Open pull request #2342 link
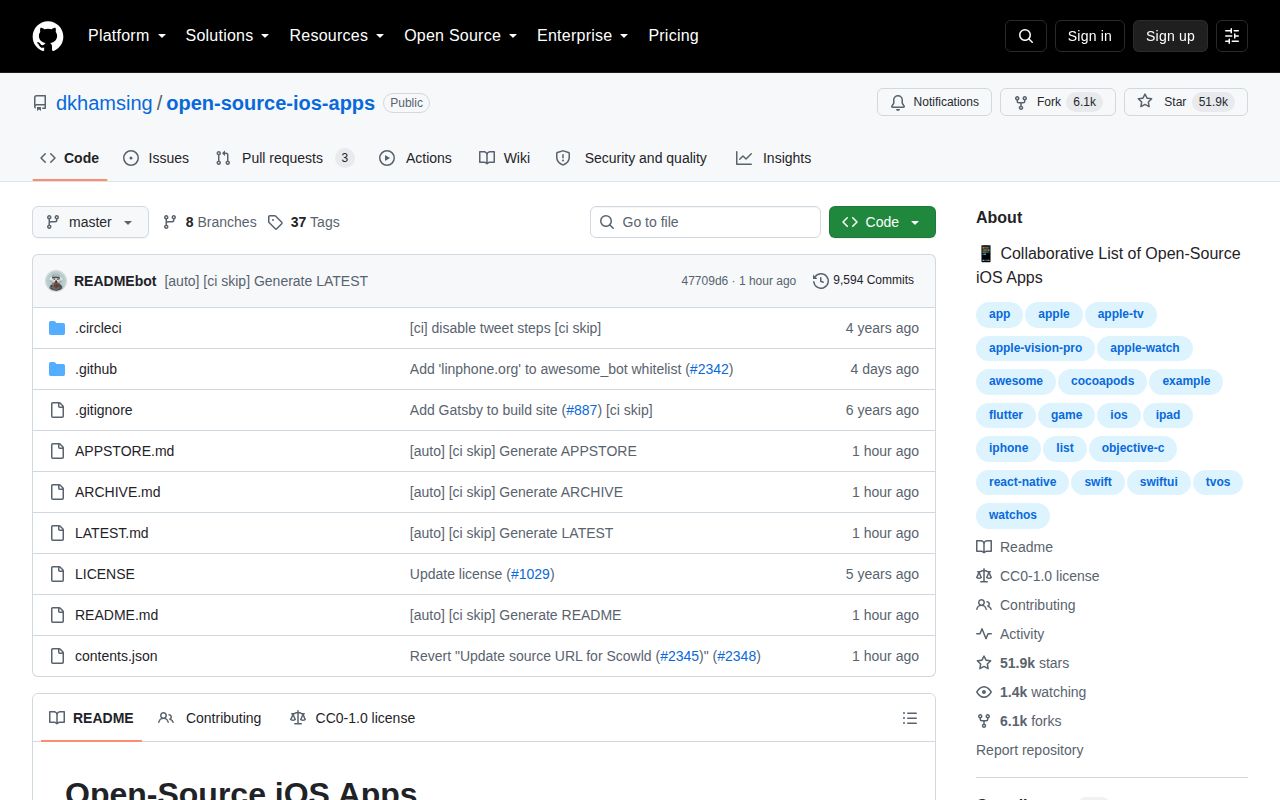Image resolution: width=1280 pixels, height=800 pixels. [x=709, y=369]
